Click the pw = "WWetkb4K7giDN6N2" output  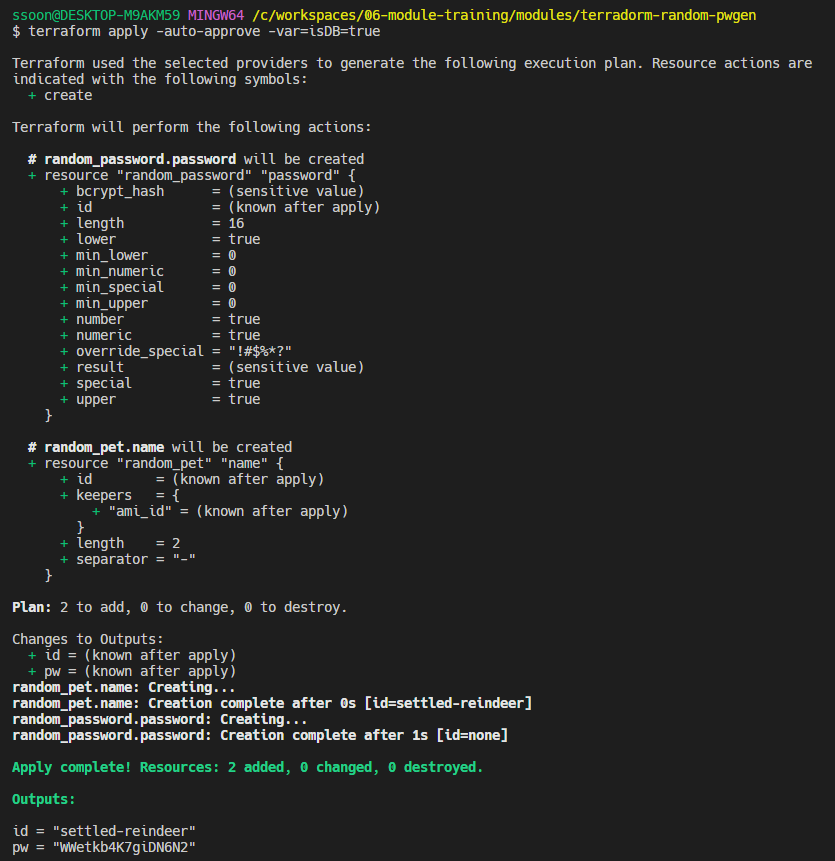pyautogui.click(x=104, y=847)
